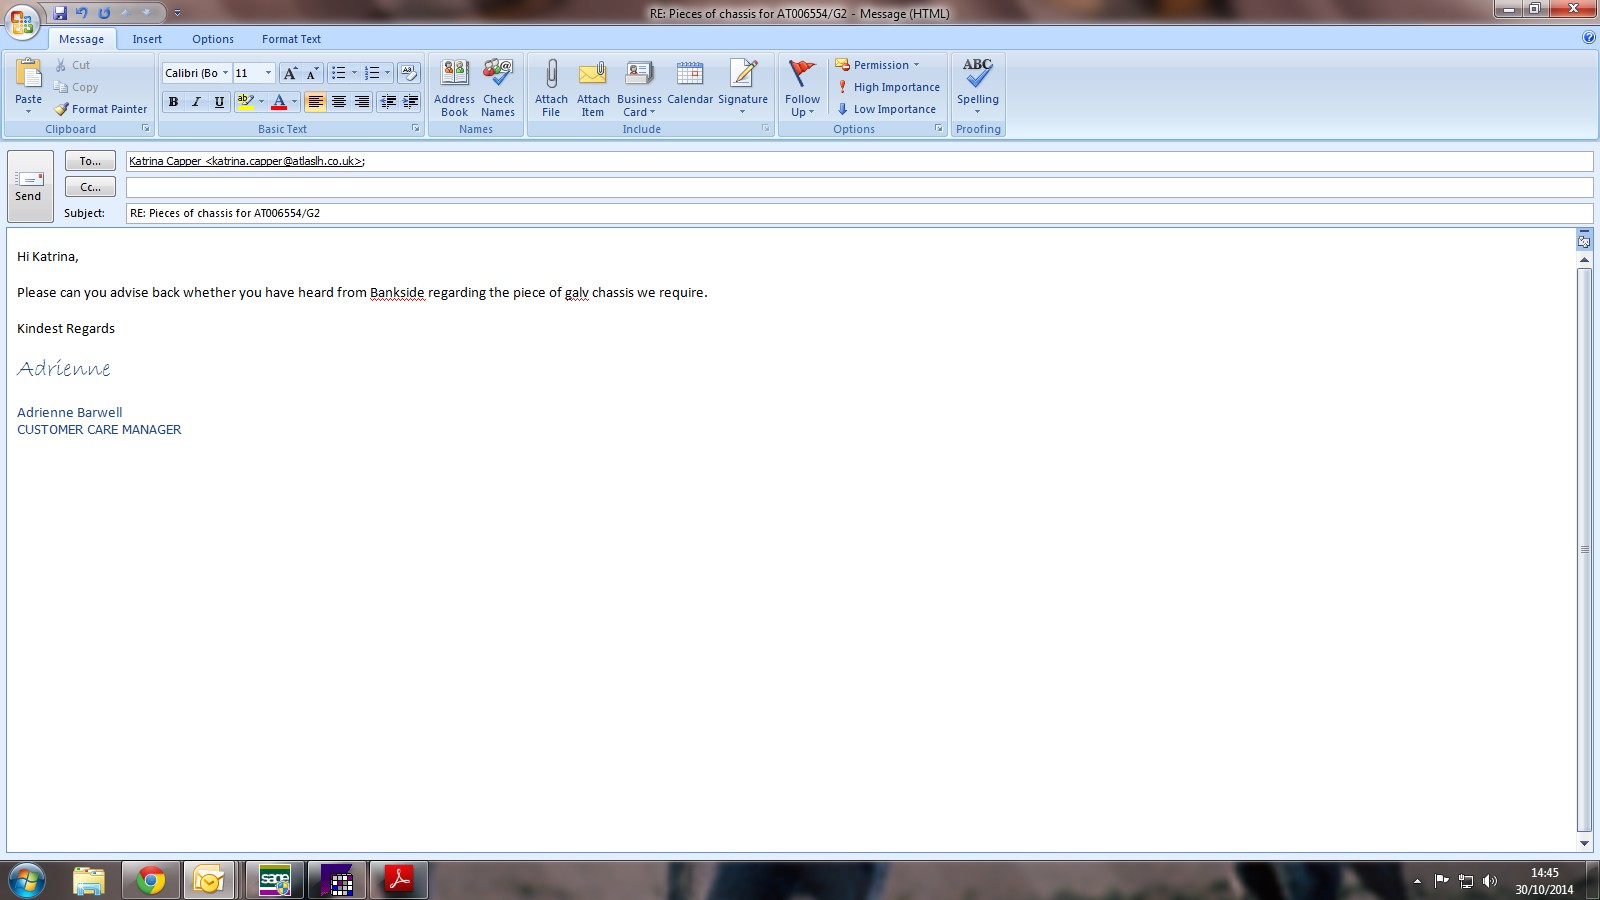Click into the Subject field
The image size is (1600, 900).
pos(859,213)
